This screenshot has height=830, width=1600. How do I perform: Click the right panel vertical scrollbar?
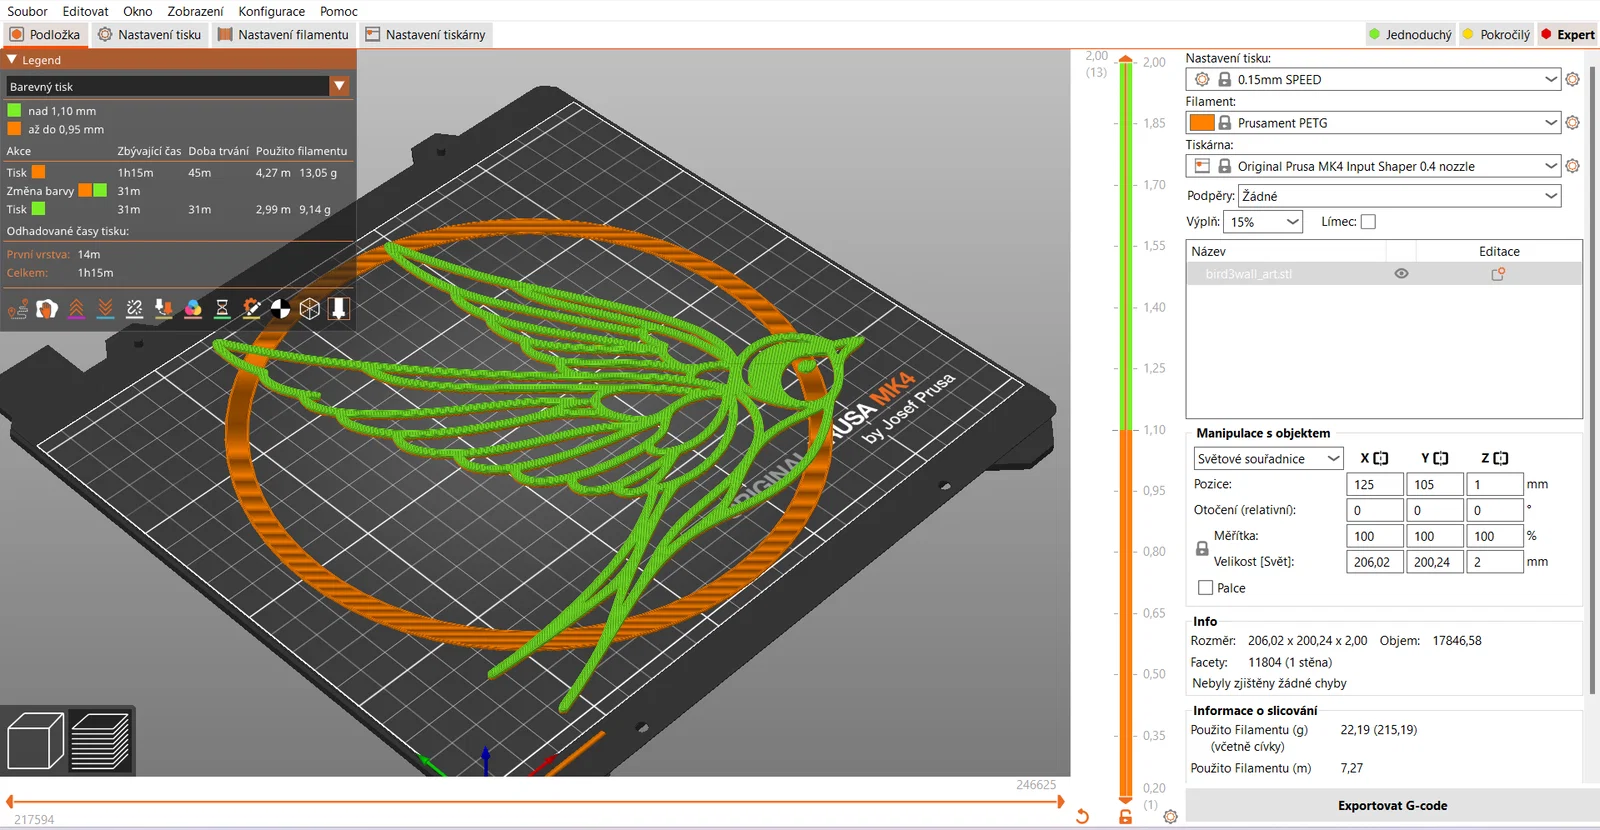pos(1592,380)
